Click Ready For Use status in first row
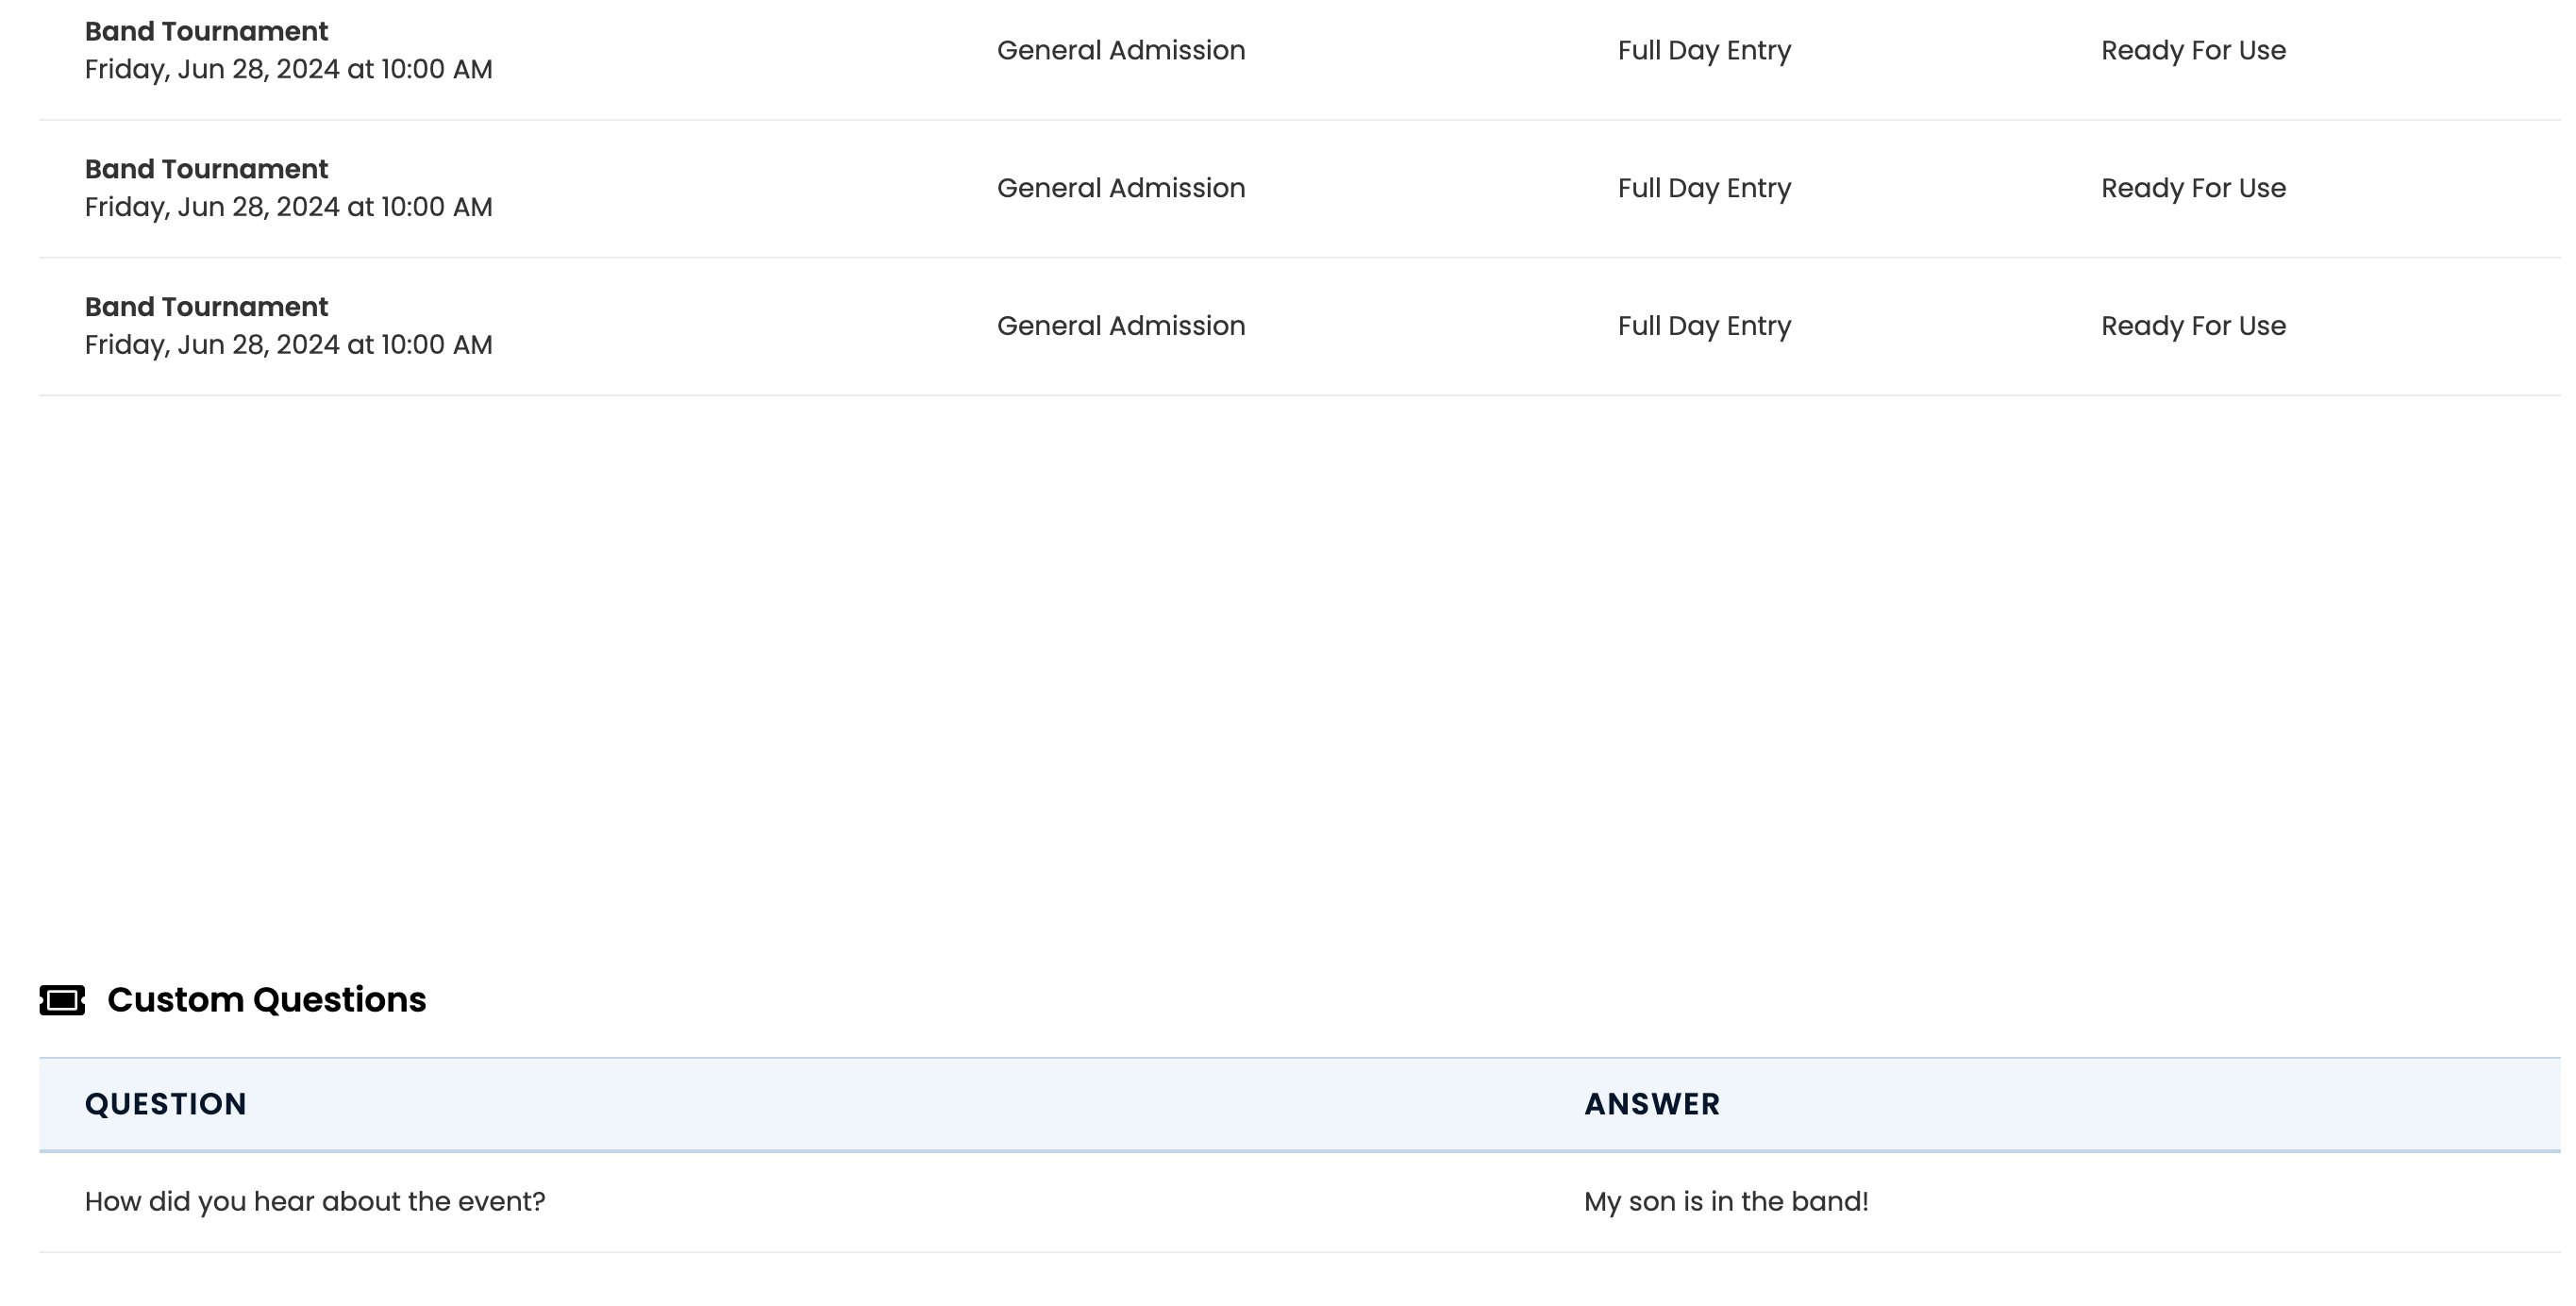This screenshot has width=2576, height=1306. point(2193,50)
